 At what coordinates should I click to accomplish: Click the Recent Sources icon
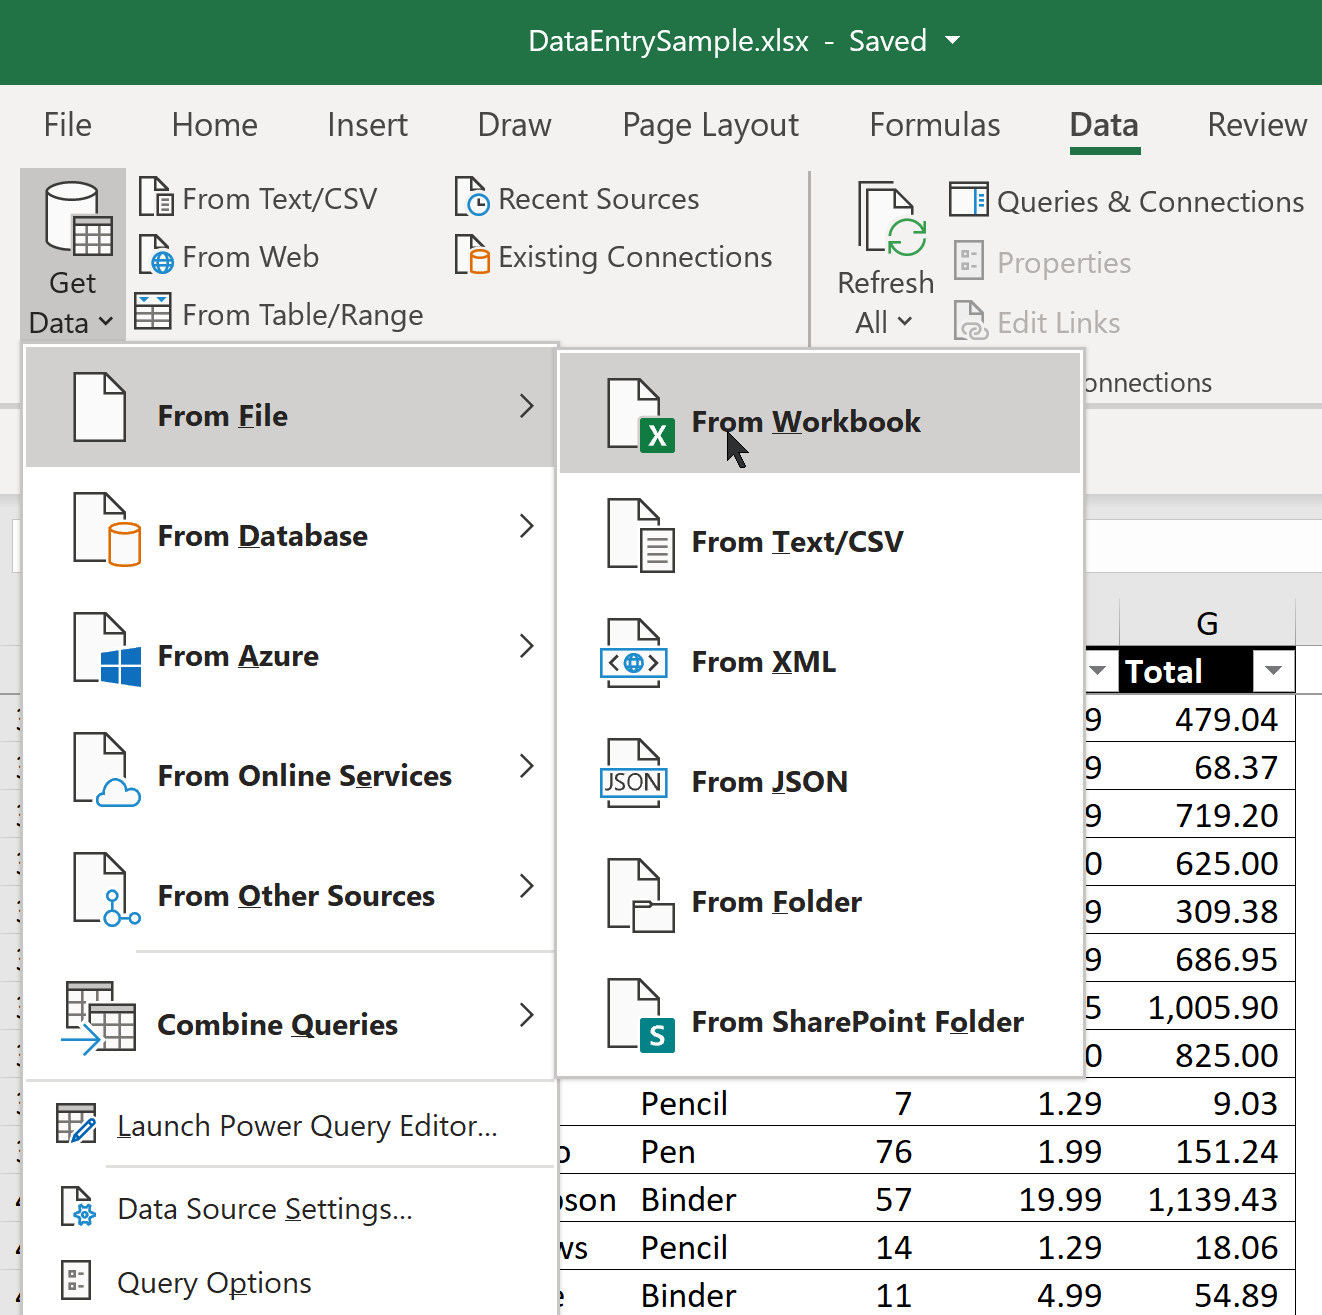471,196
